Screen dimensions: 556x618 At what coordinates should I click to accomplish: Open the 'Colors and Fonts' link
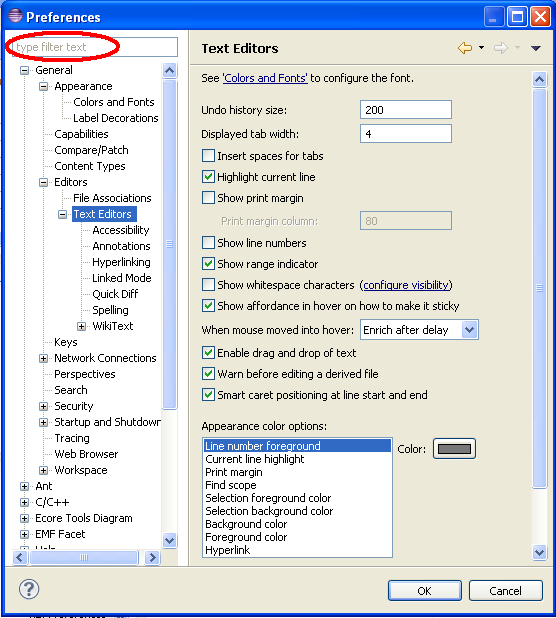pos(265,78)
